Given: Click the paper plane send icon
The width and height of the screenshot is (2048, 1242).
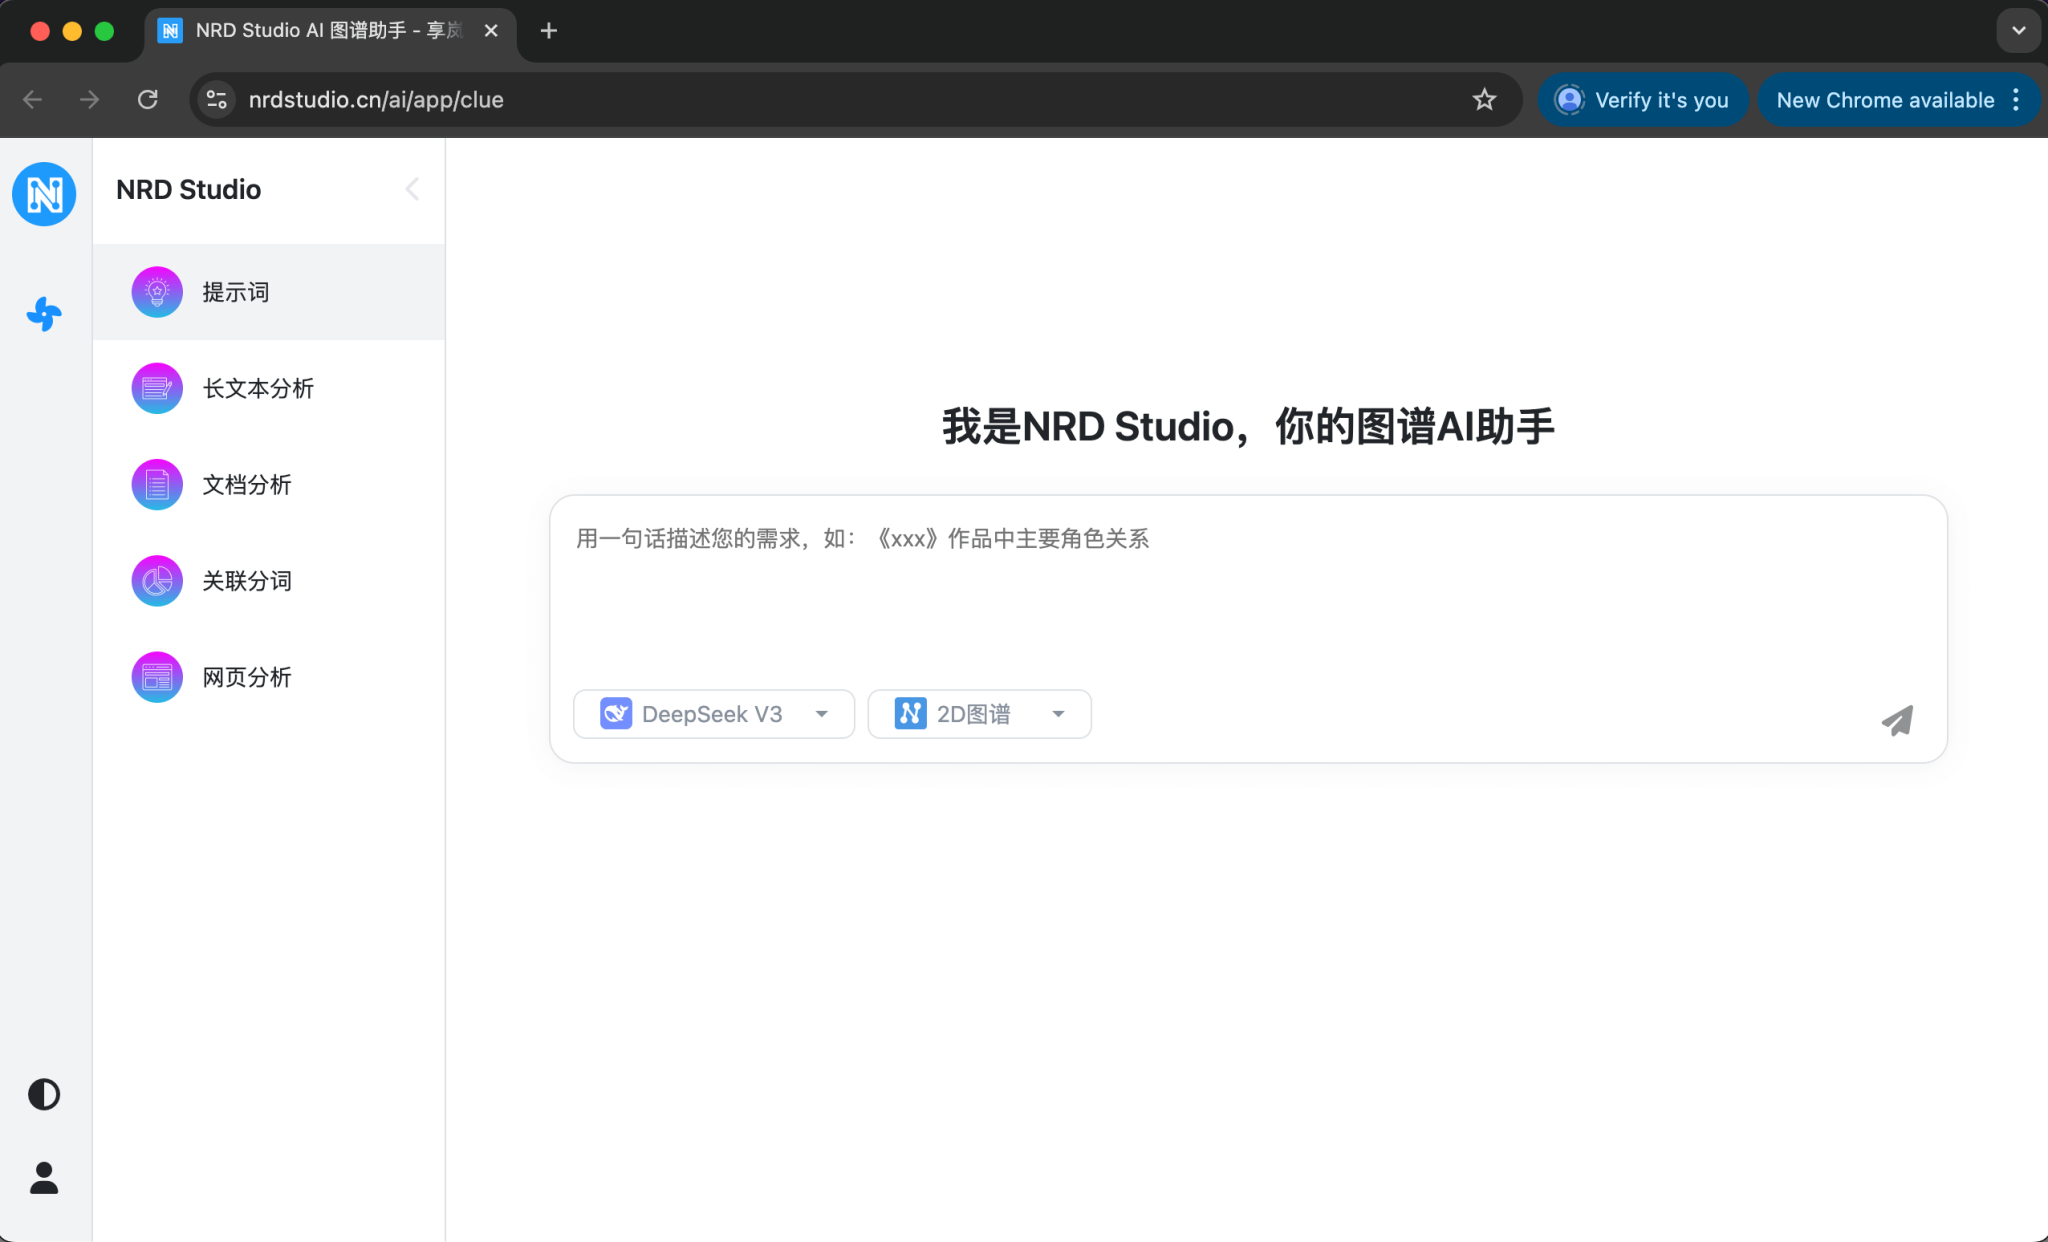Looking at the screenshot, I should pyautogui.click(x=1897, y=720).
